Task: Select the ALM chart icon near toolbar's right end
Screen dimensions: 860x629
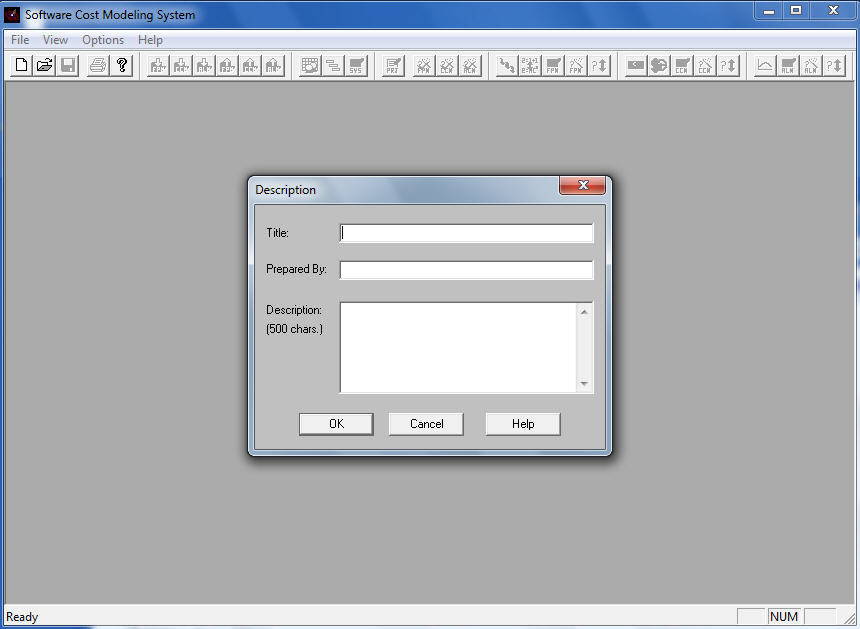Action: pyautogui.click(x=785, y=65)
